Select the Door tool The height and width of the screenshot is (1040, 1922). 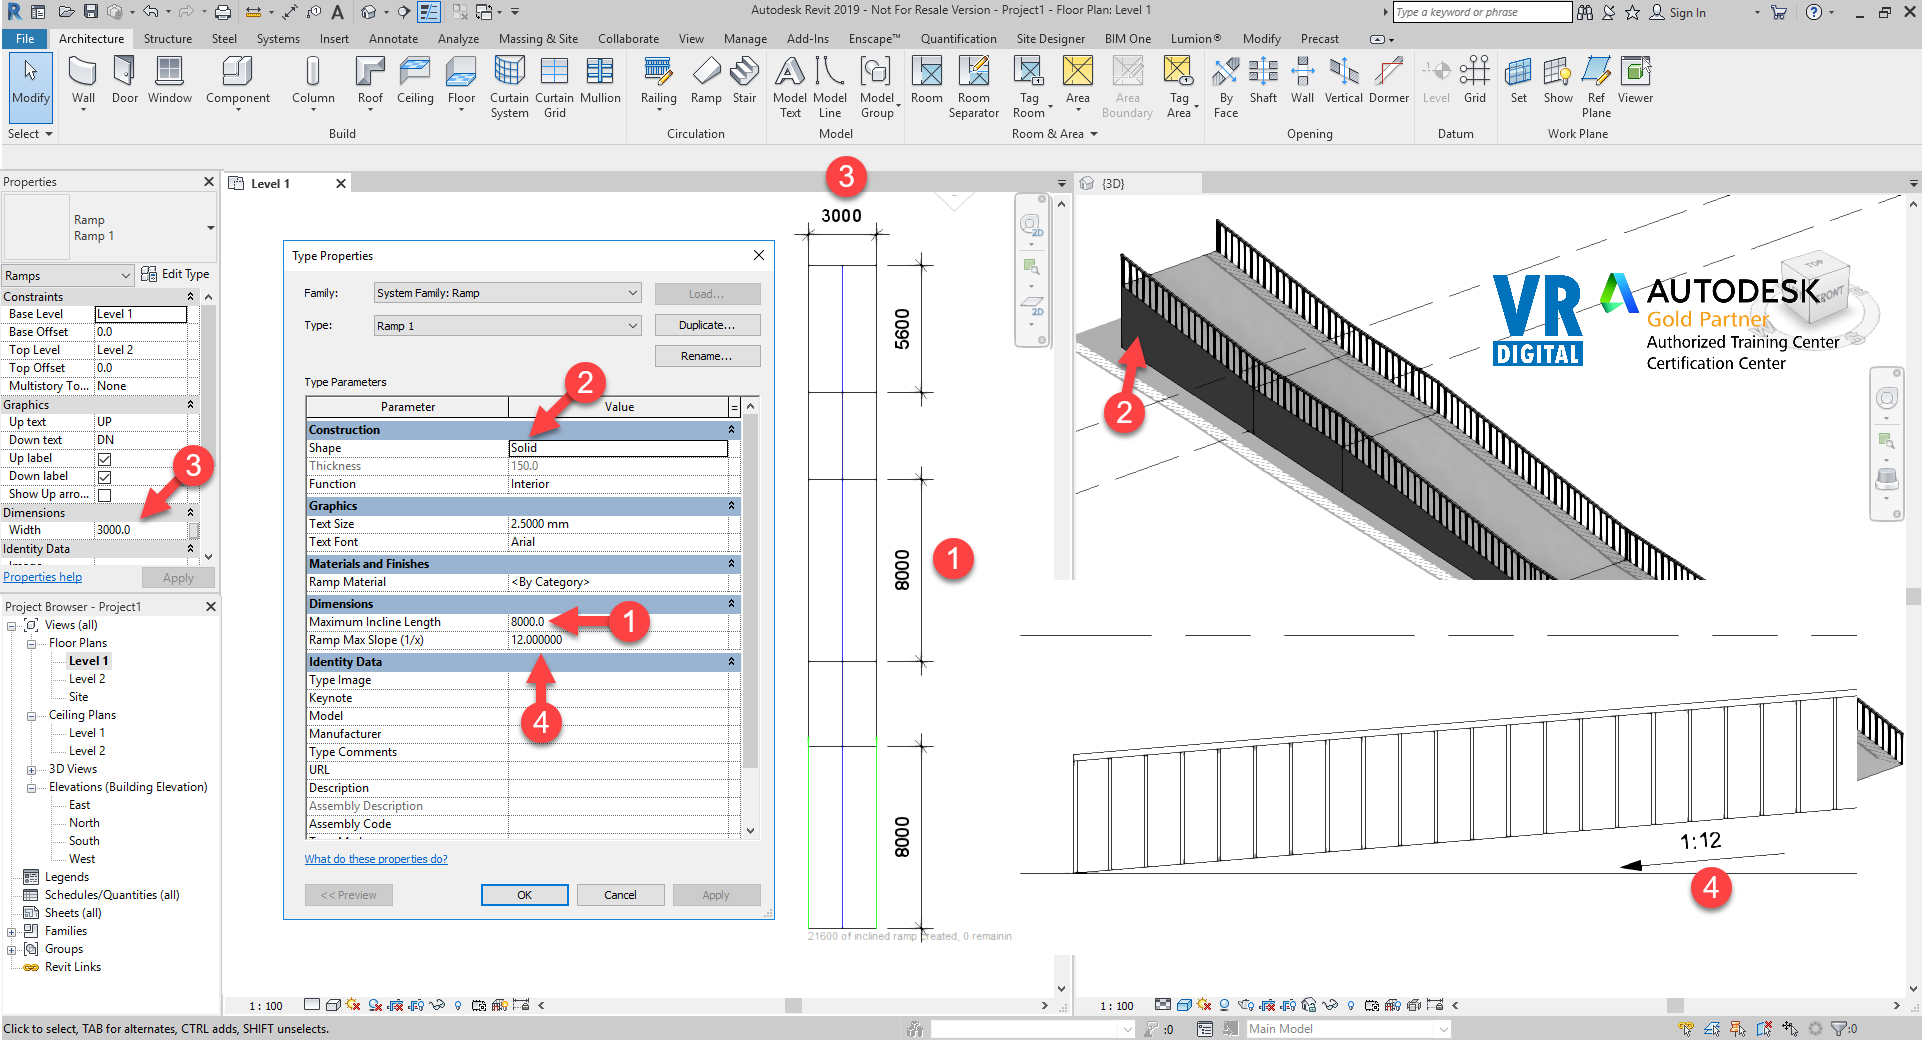(125, 80)
